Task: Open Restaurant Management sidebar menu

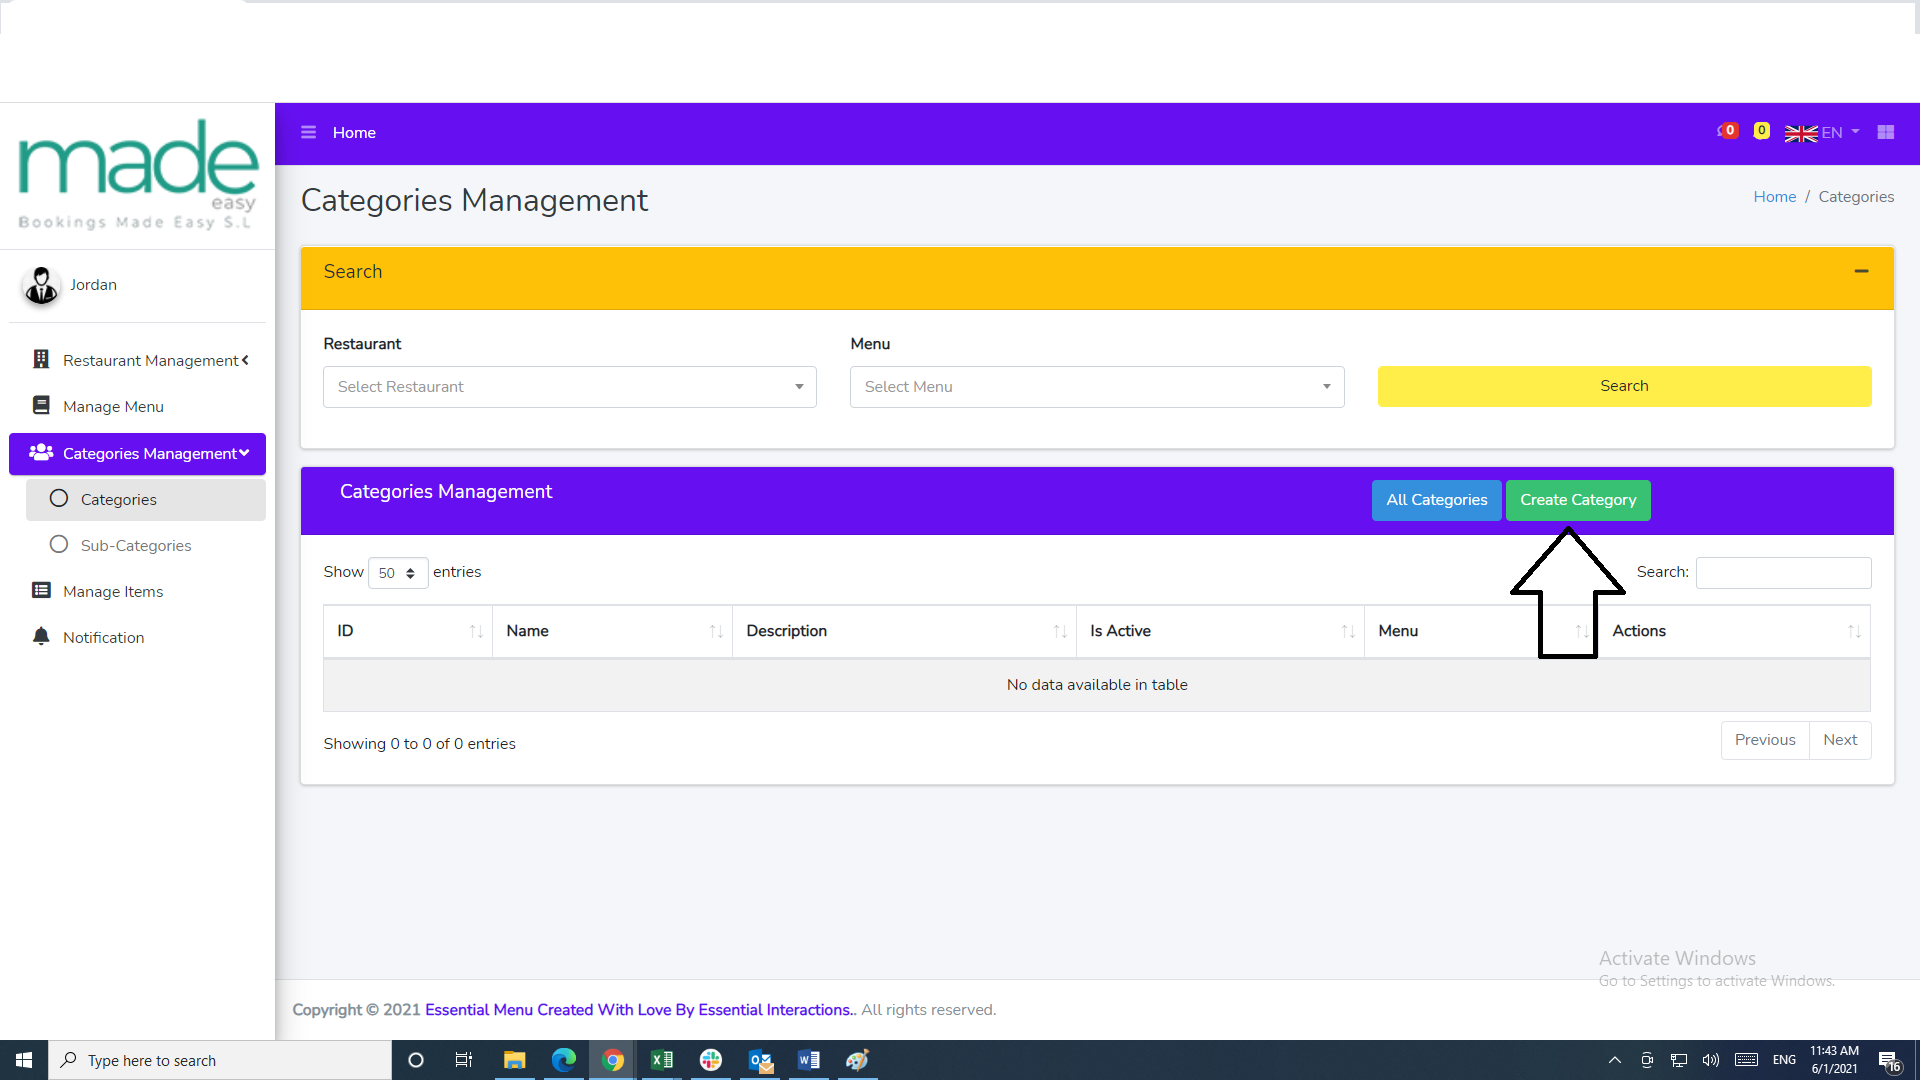Action: tap(138, 360)
